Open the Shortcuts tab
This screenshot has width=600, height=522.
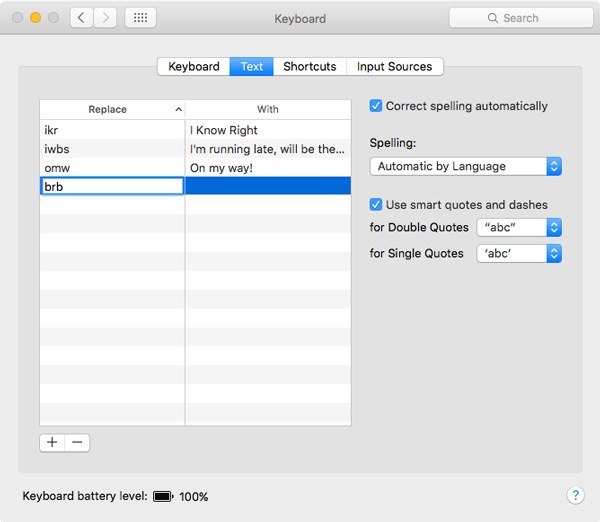(310, 67)
